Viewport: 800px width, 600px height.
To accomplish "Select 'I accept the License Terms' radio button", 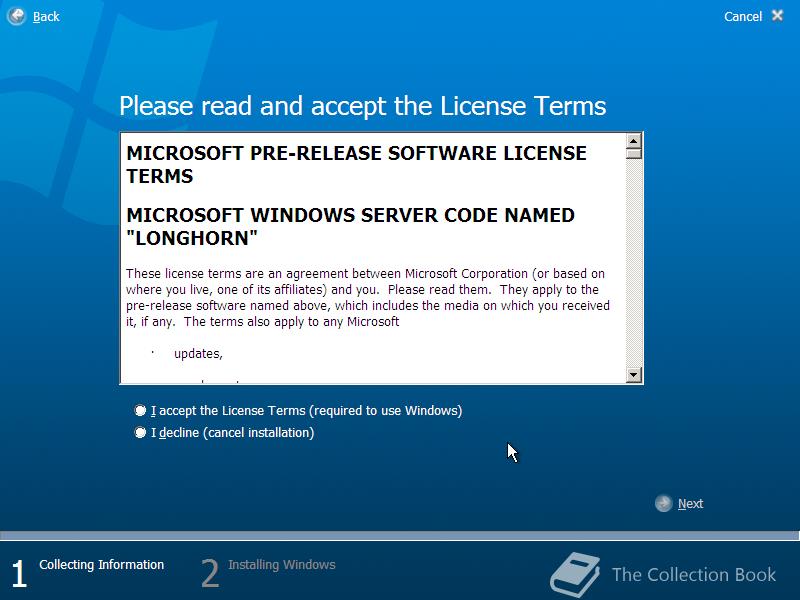I will (x=140, y=410).
